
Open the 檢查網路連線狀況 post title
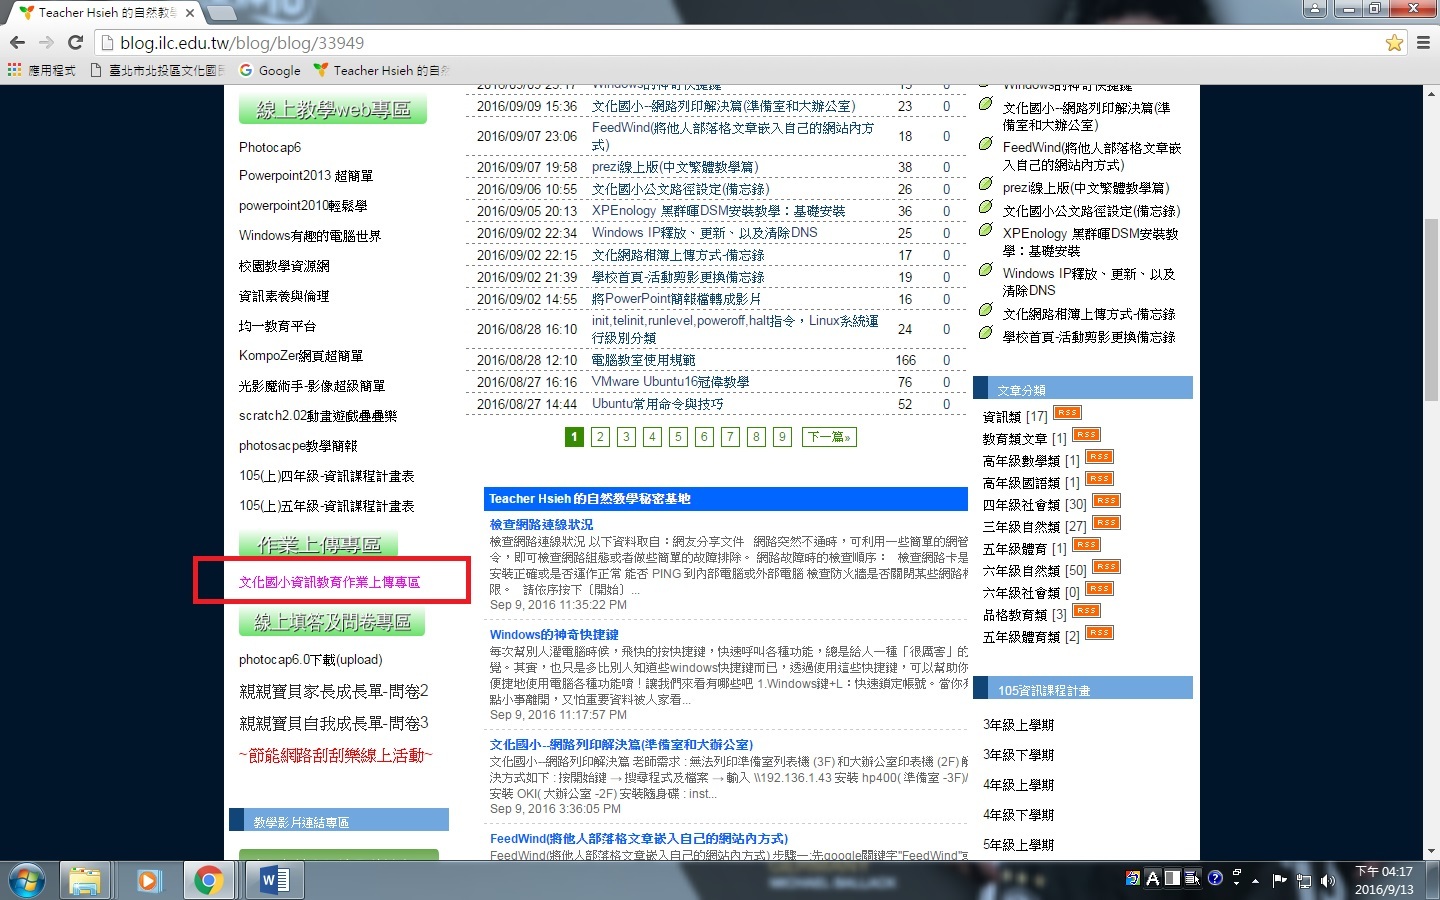click(541, 524)
